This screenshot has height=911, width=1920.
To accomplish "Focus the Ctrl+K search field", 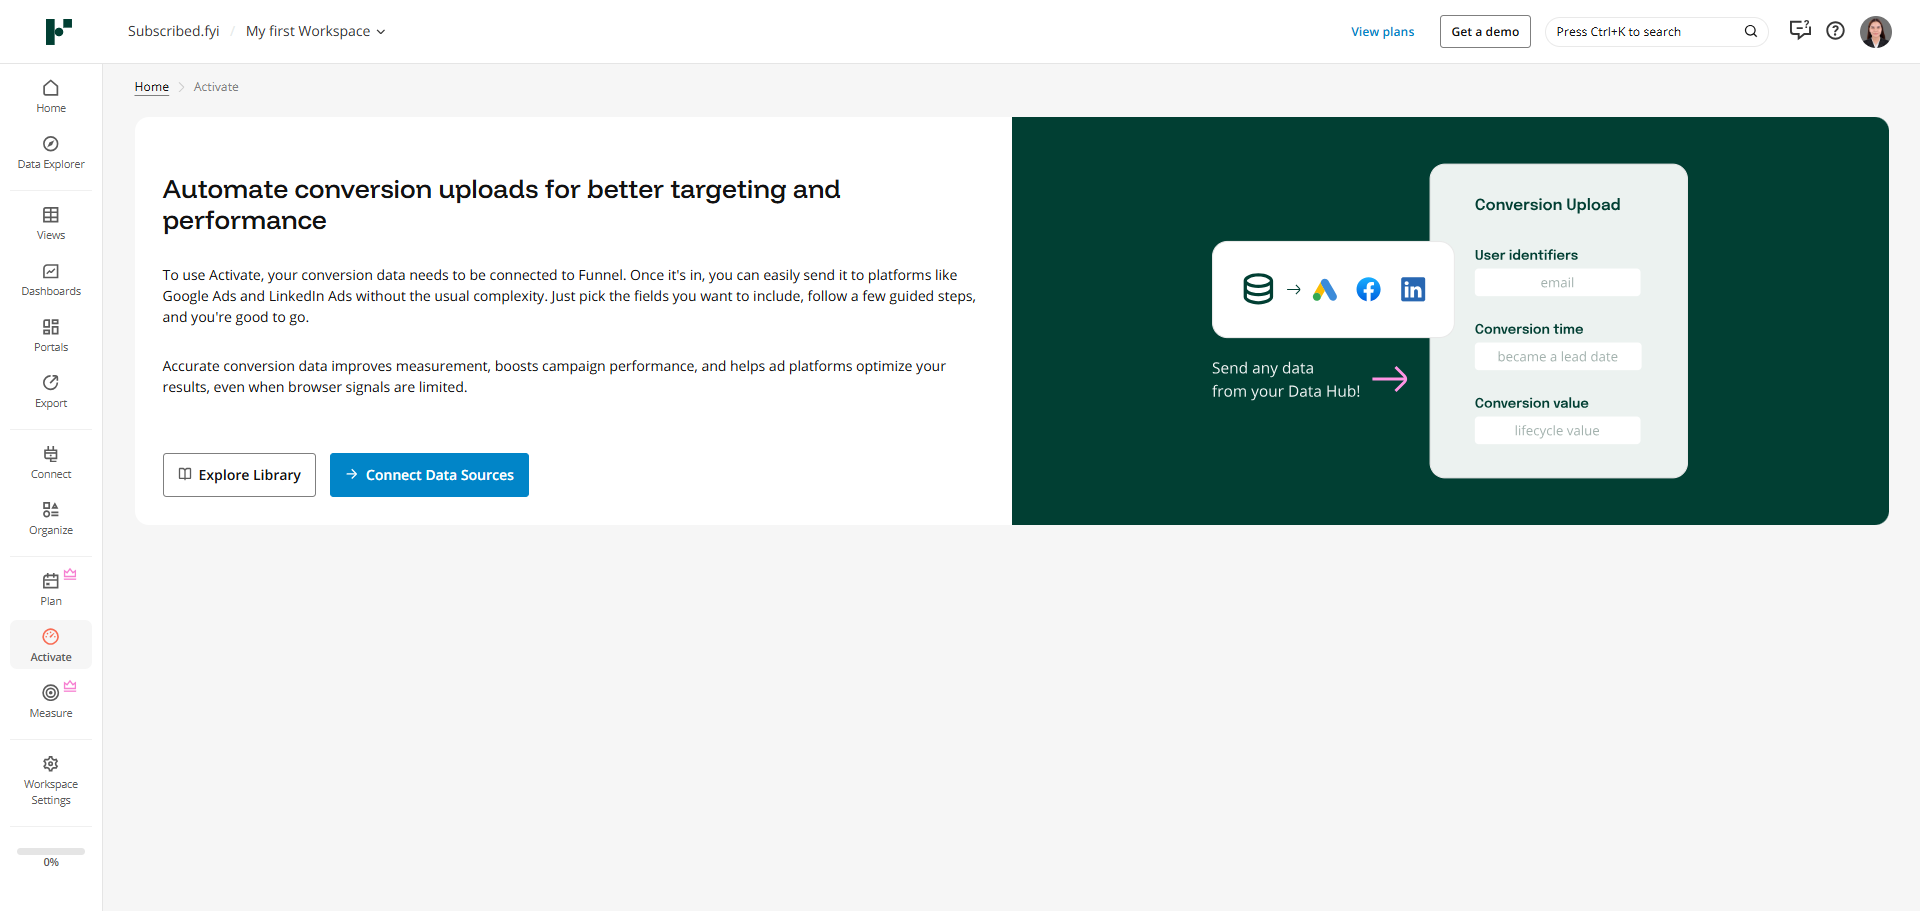I will click(1656, 32).
